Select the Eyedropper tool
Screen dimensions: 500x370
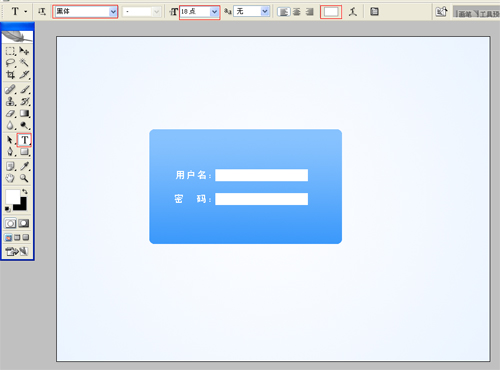pos(24,166)
